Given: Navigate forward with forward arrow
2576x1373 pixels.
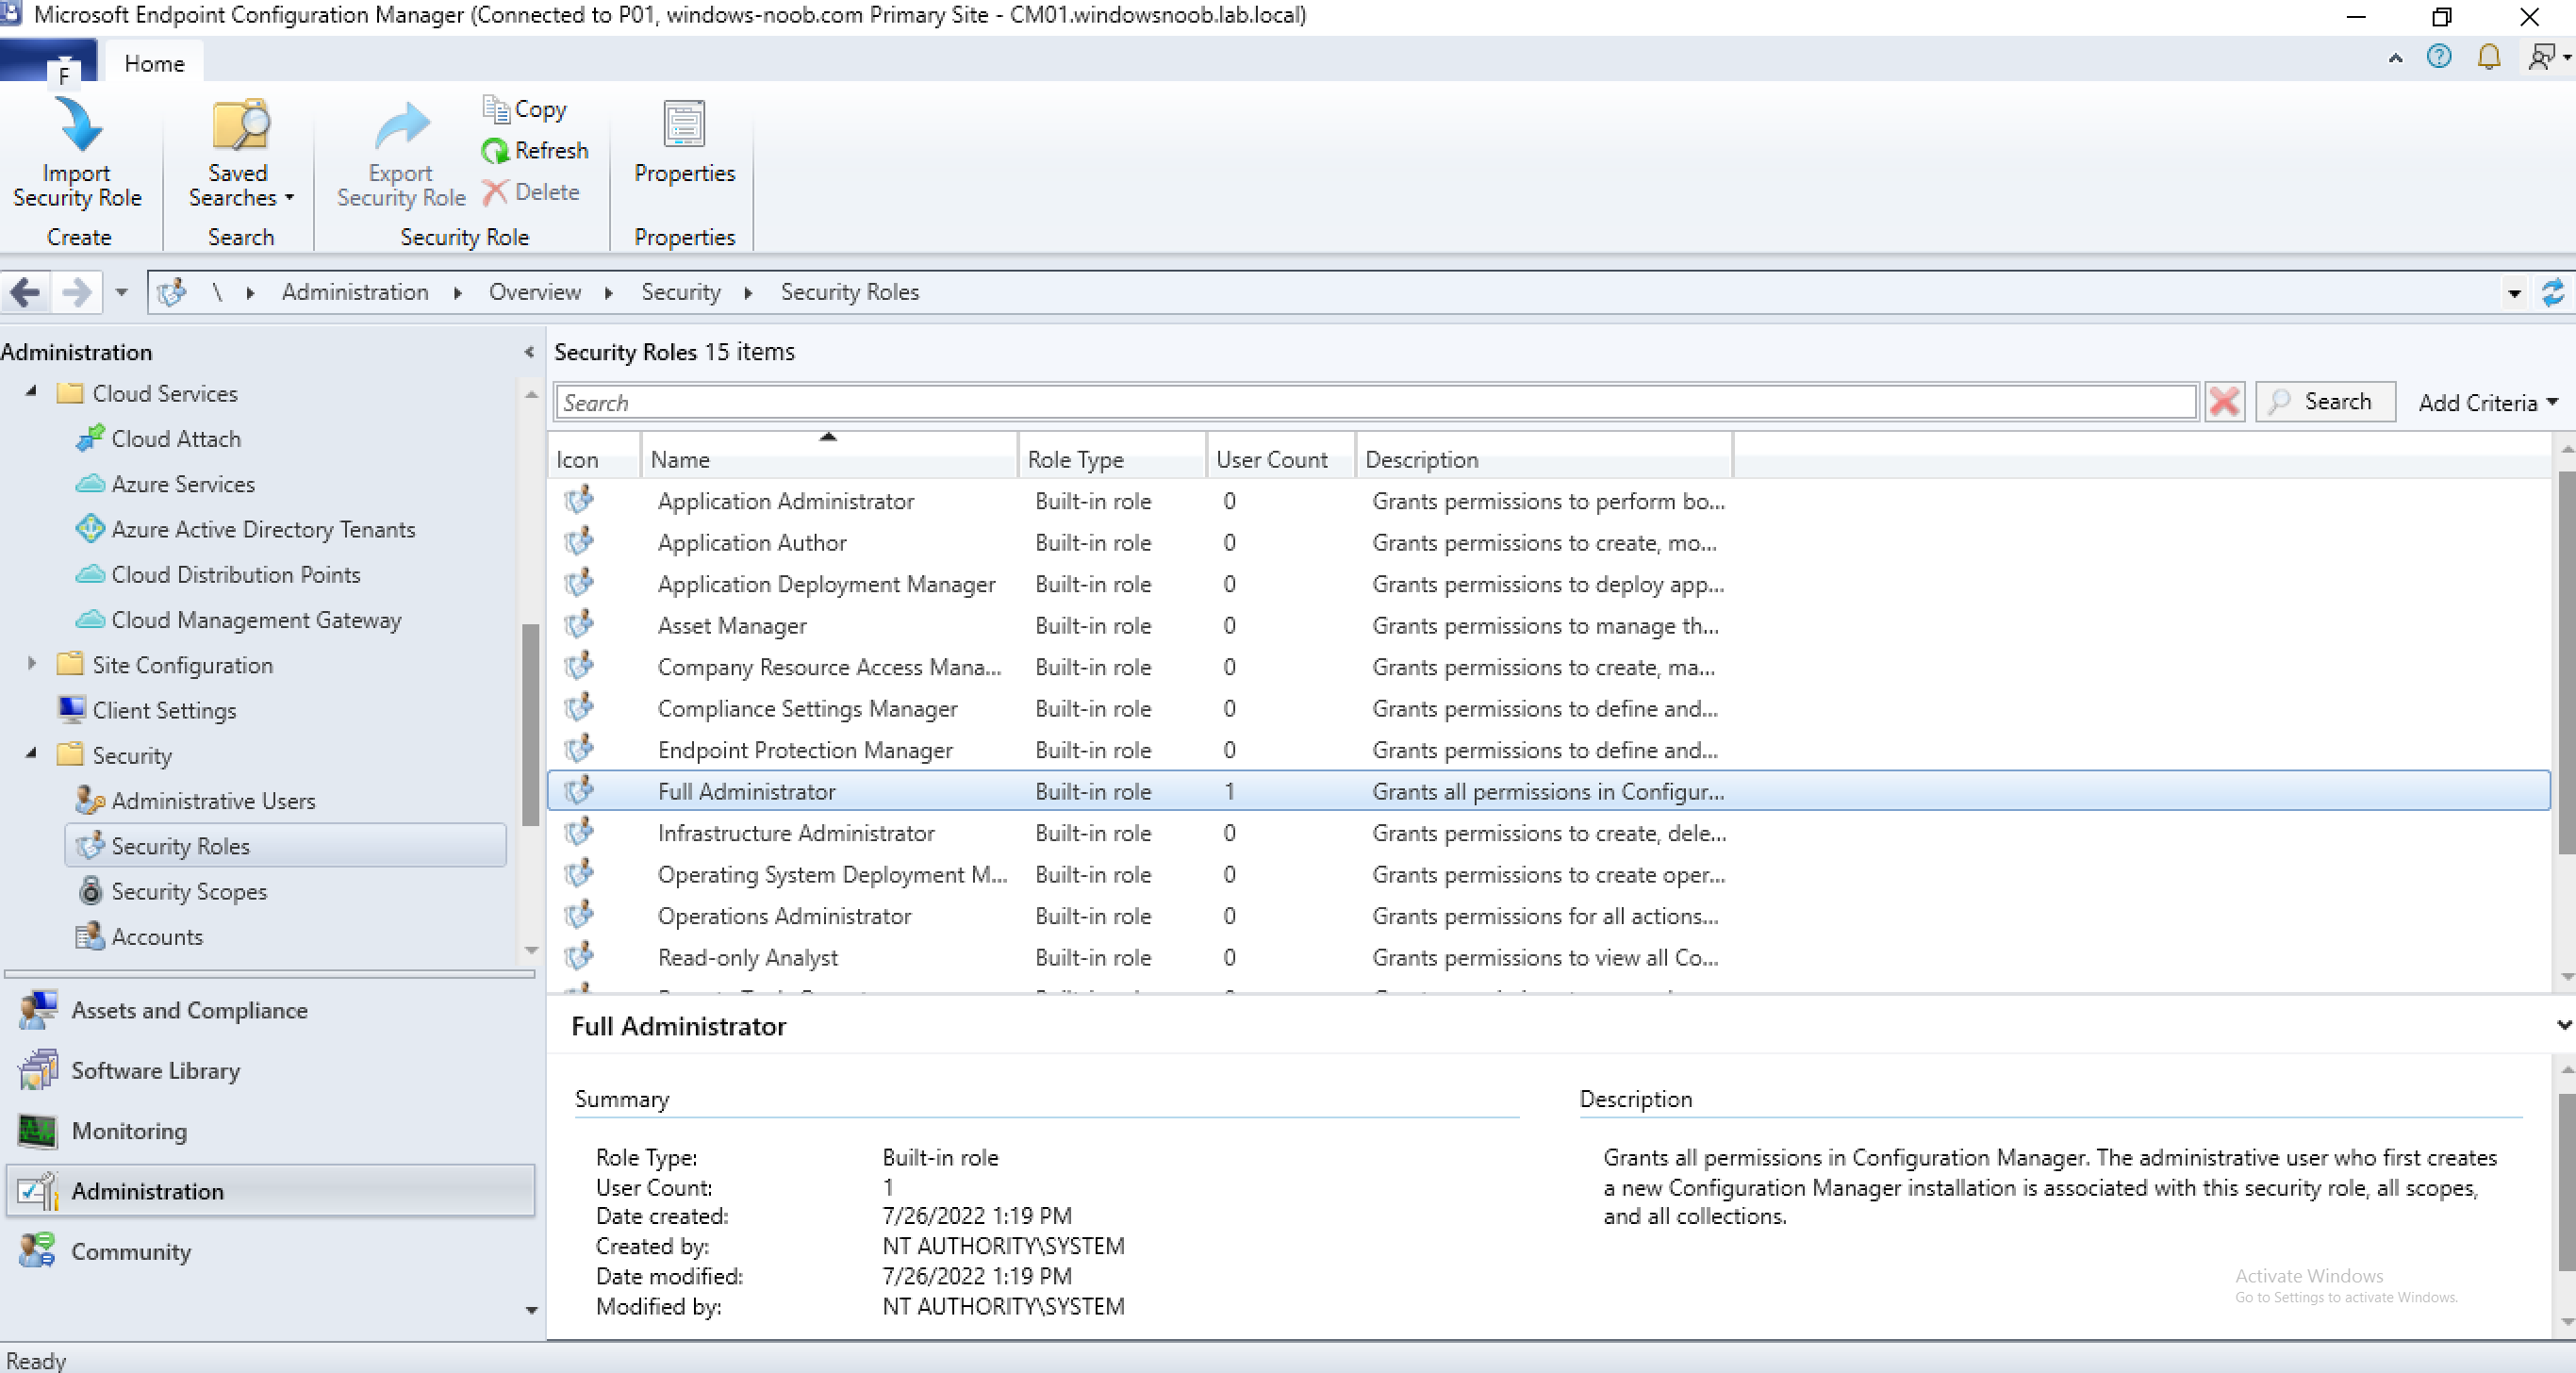Looking at the screenshot, I should coord(76,292).
